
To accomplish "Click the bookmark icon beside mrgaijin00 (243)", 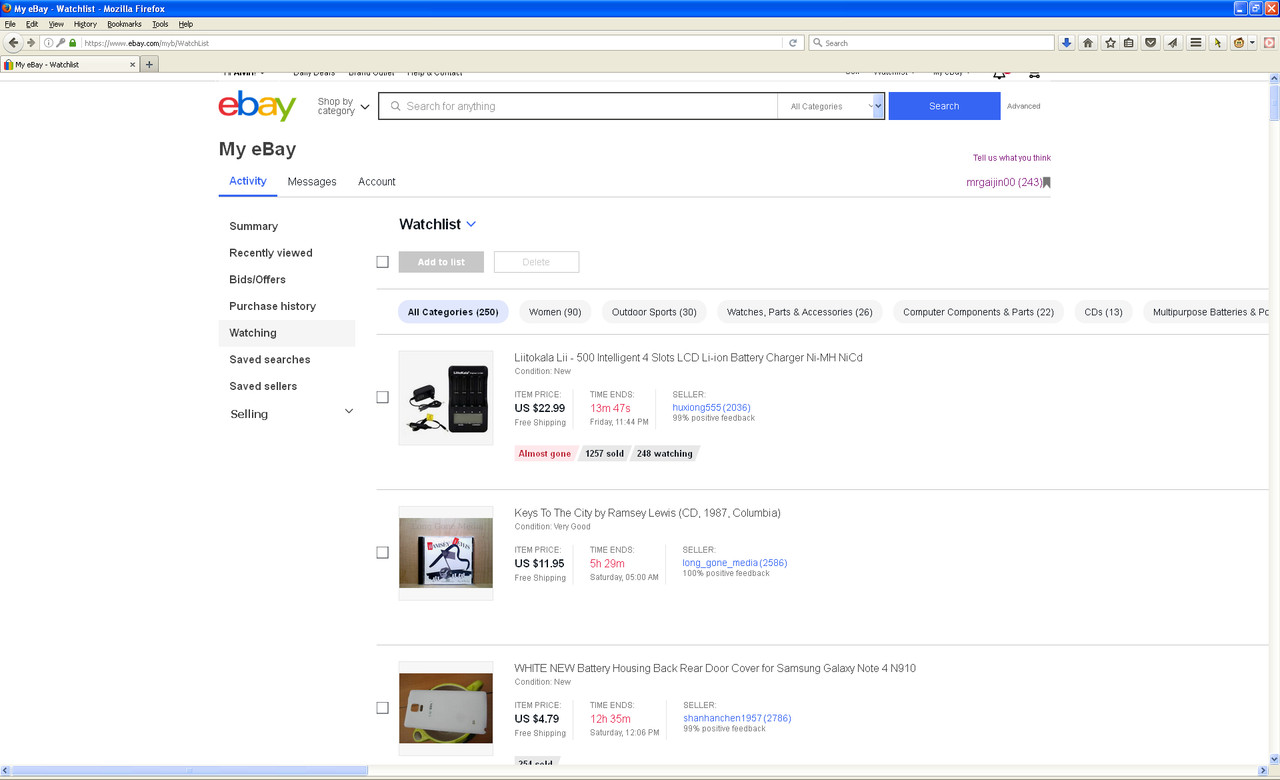I will click(1047, 183).
